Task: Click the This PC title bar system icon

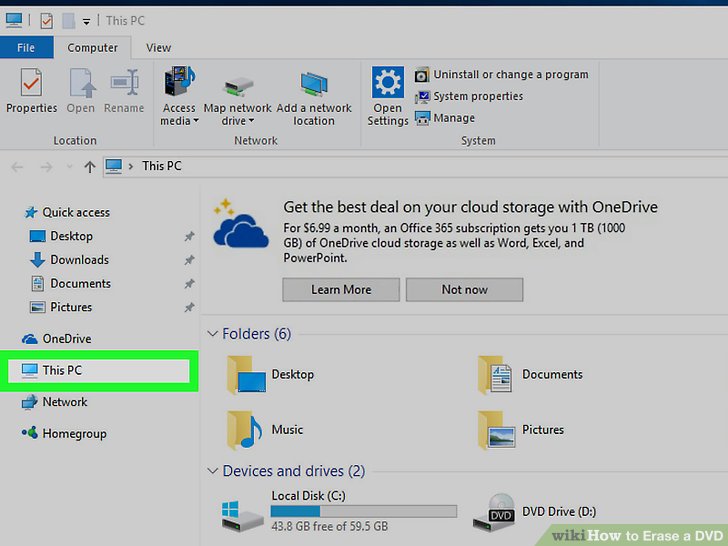Action: click(x=13, y=20)
